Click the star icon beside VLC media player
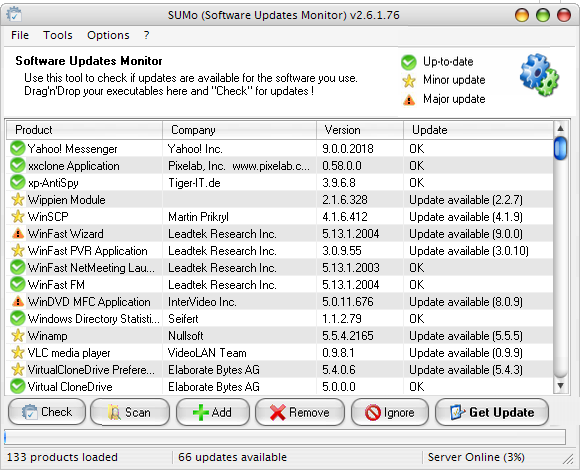Image resolution: width=580 pixels, height=470 pixels. click(17, 352)
